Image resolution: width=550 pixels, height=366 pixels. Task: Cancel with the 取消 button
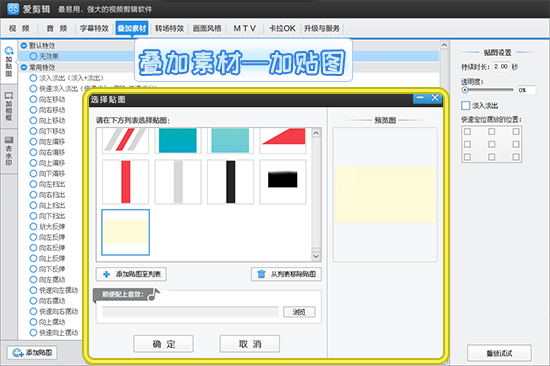coord(250,344)
